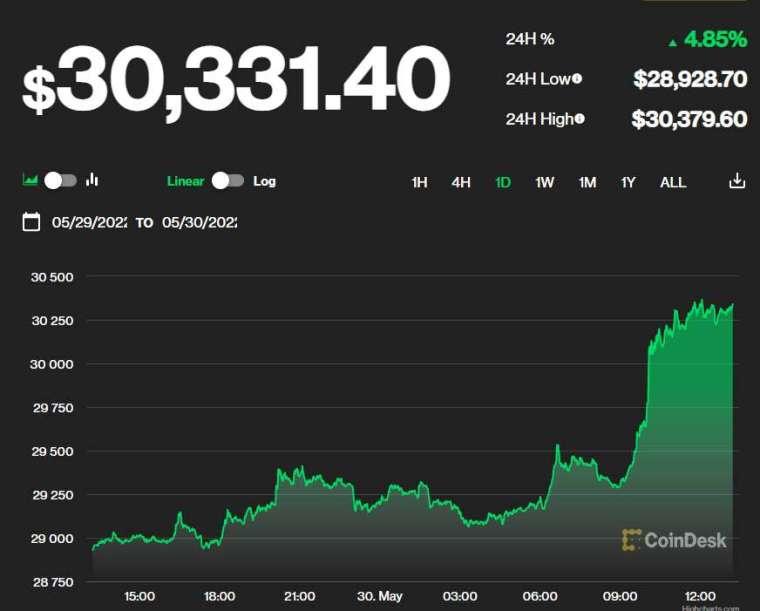Edit the start date 05/29/2022 field
760x611 pixels.
click(90, 222)
